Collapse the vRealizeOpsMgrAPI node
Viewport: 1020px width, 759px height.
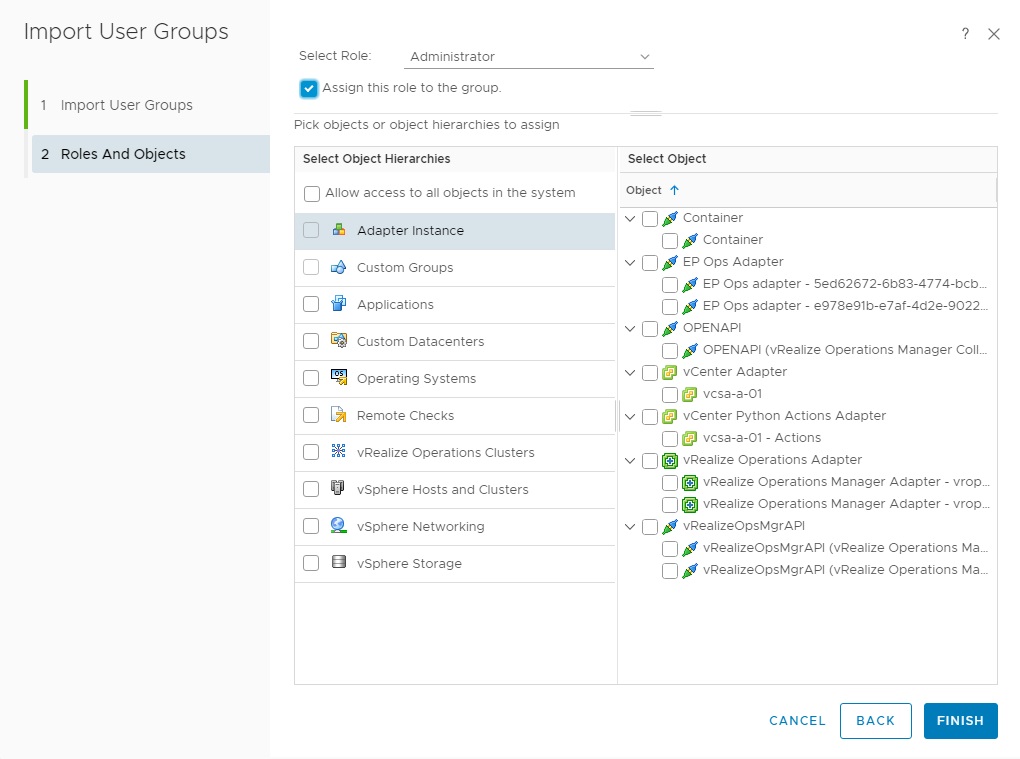click(x=630, y=526)
